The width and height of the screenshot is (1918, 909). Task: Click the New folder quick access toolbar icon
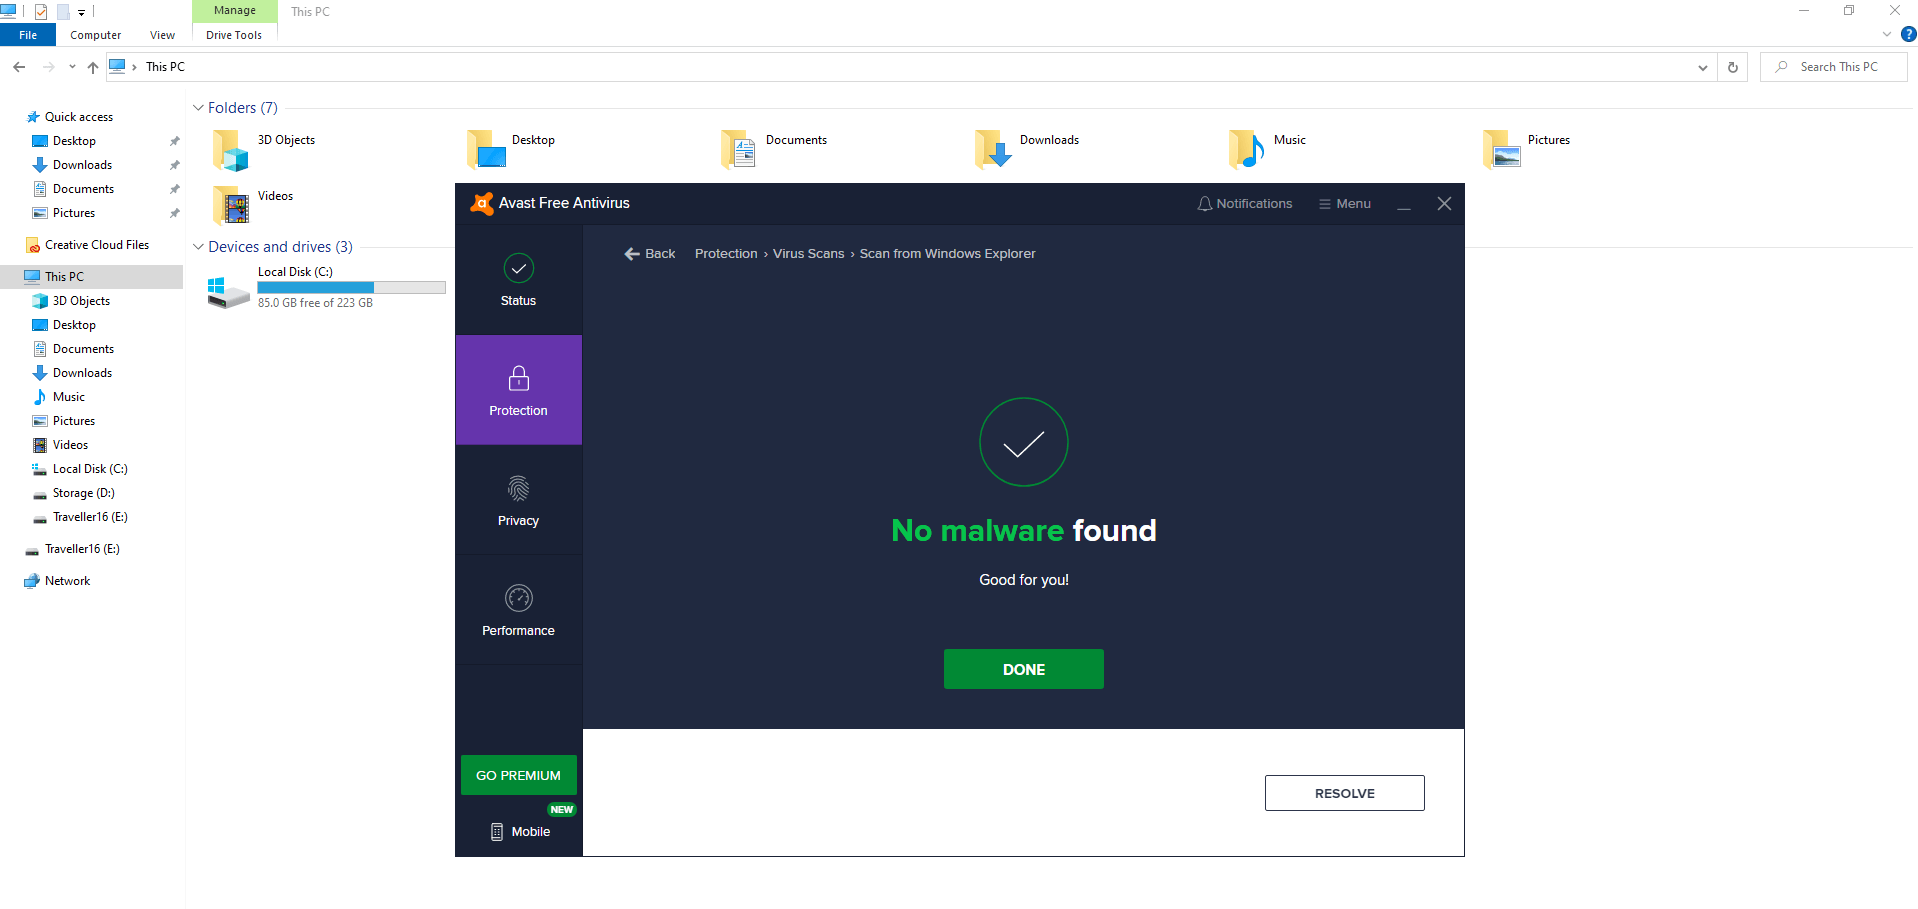click(63, 12)
